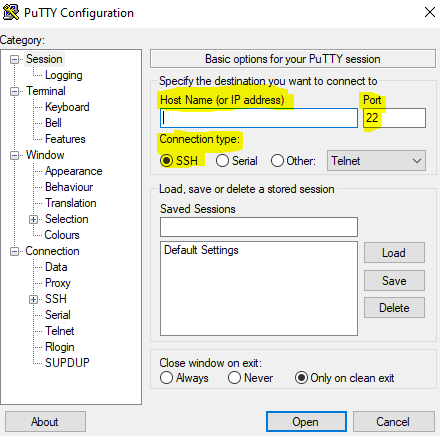Select the Other connection type radio button
The height and width of the screenshot is (436, 440).
click(277, 161)
